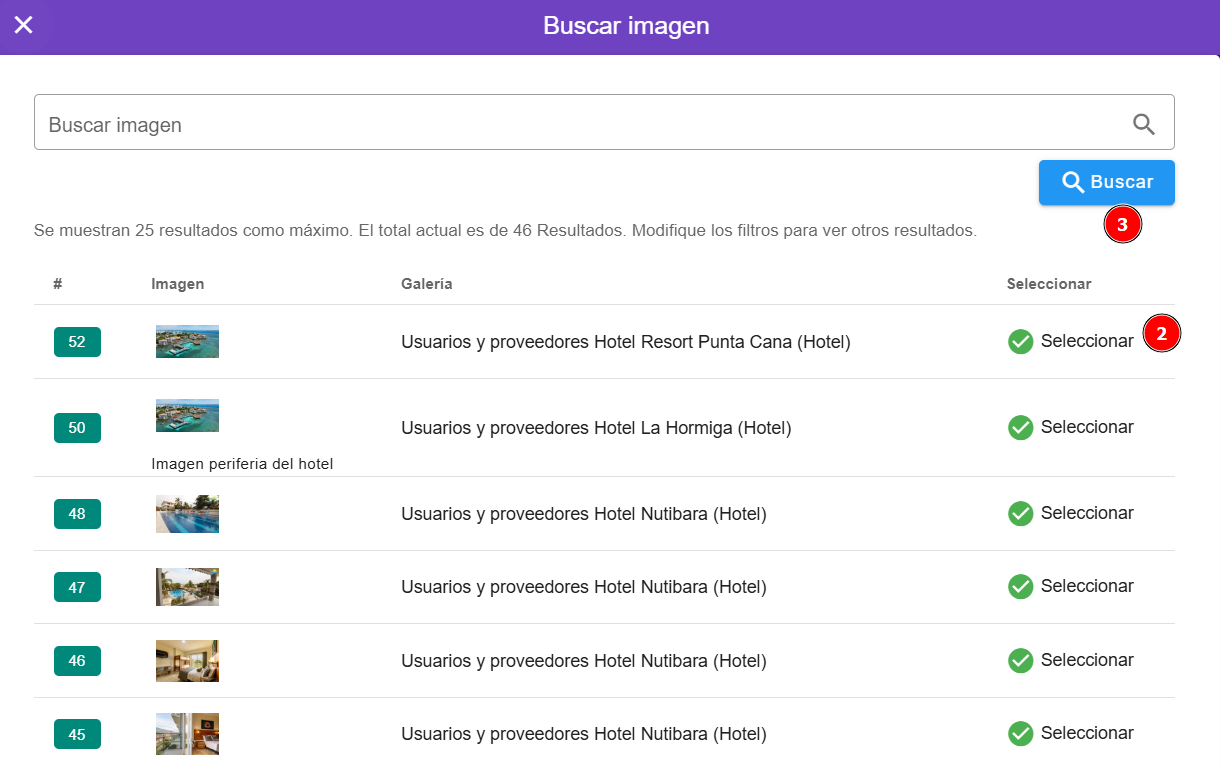
Task: Click green check icon for image 46
Action: 1020,661
